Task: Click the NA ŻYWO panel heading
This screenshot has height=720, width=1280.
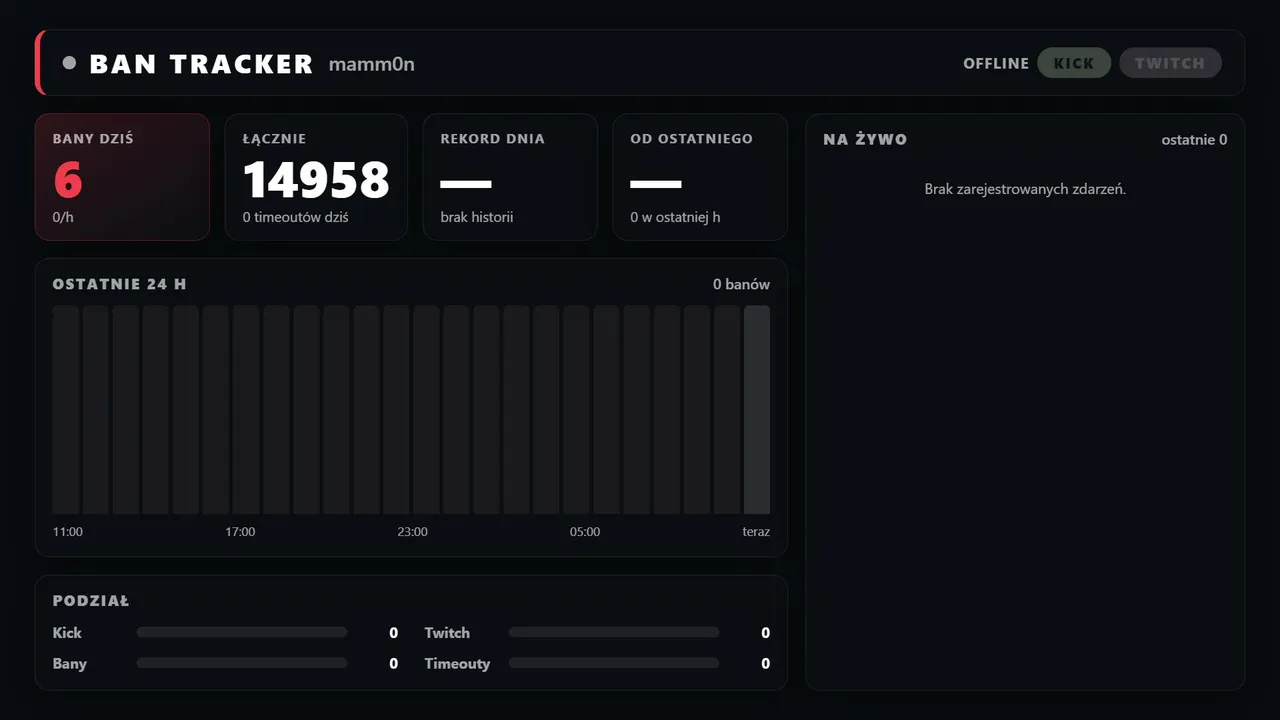Action: pos(865,139)
